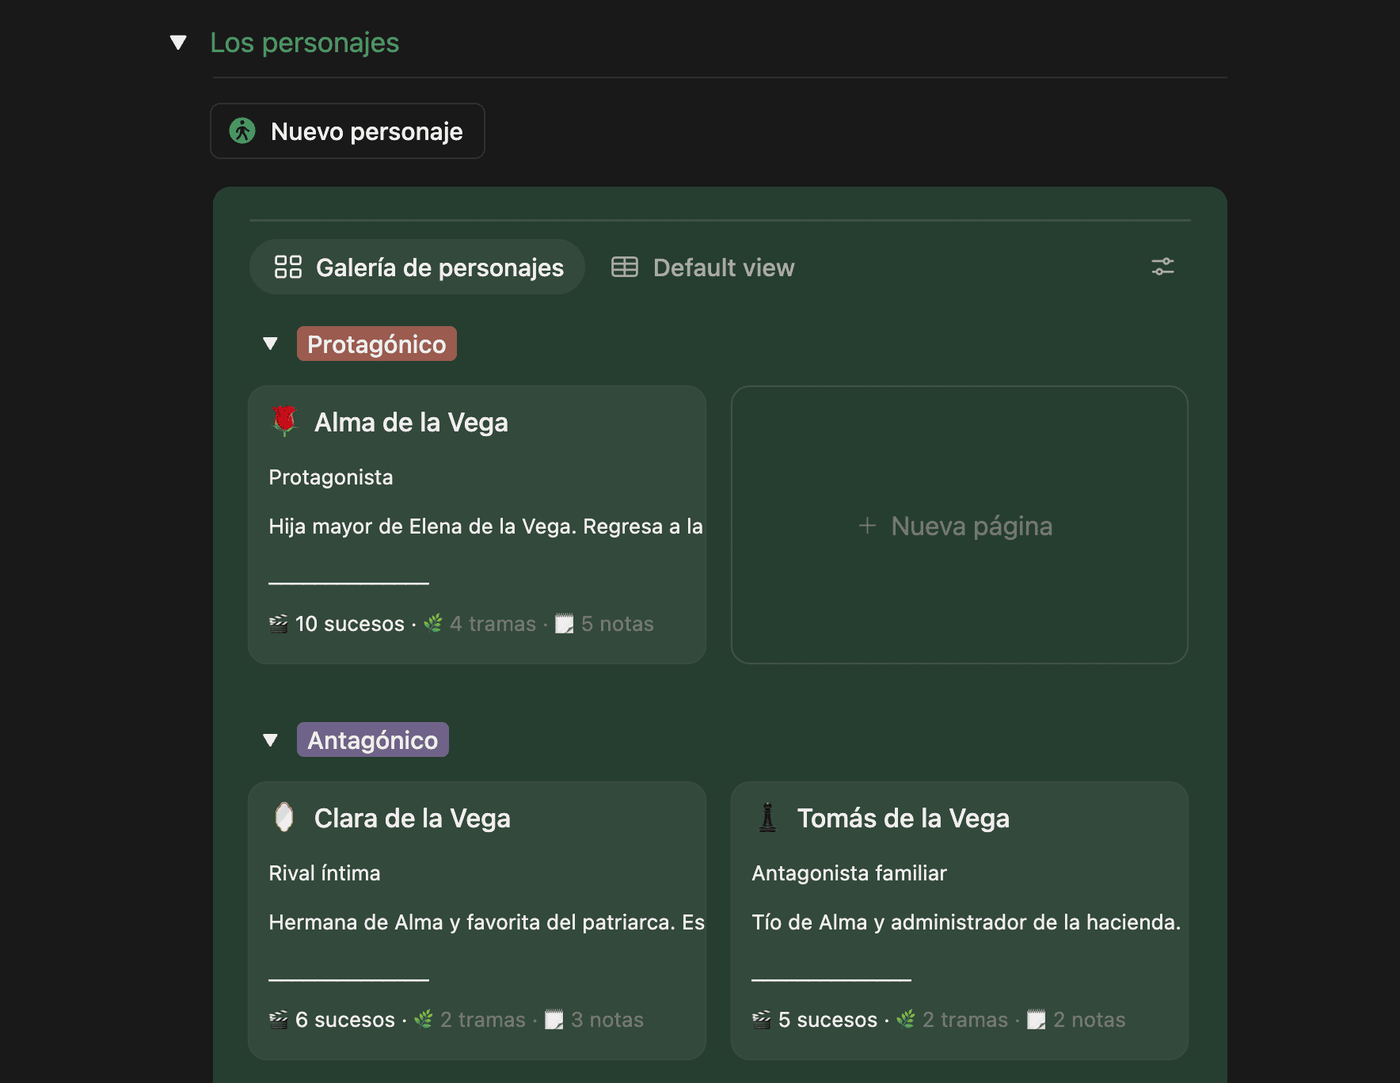Click the 6 sucesos count text
The height and width of the screenshot is (1083, 1400).
(x=345, y=1020)
